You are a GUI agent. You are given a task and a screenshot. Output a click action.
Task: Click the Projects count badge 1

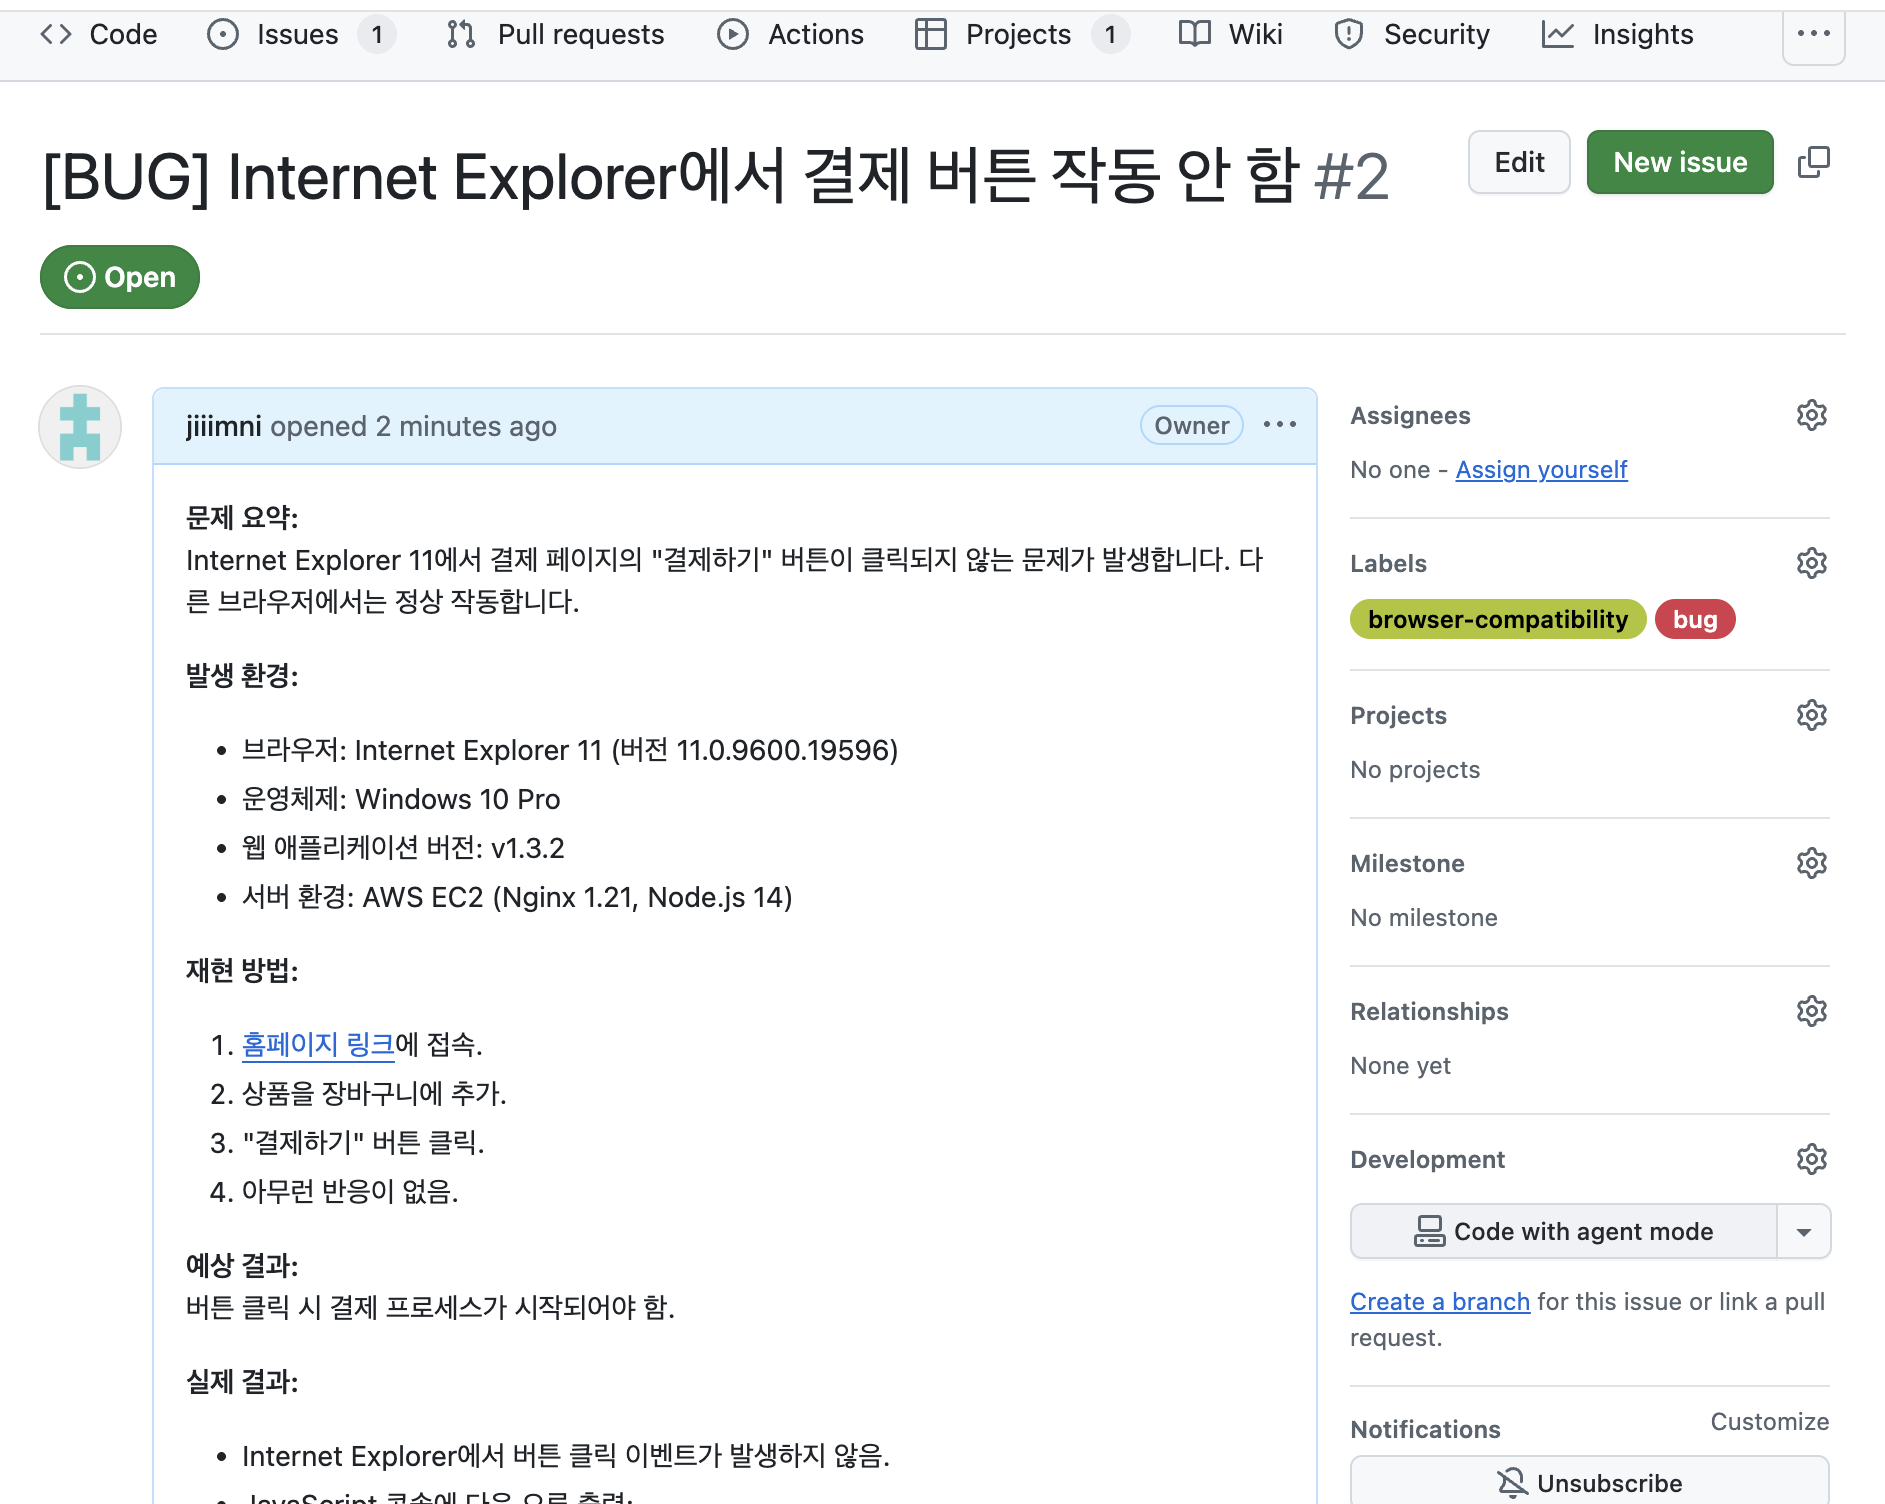pyautogui.click(x=1111, y=35)
